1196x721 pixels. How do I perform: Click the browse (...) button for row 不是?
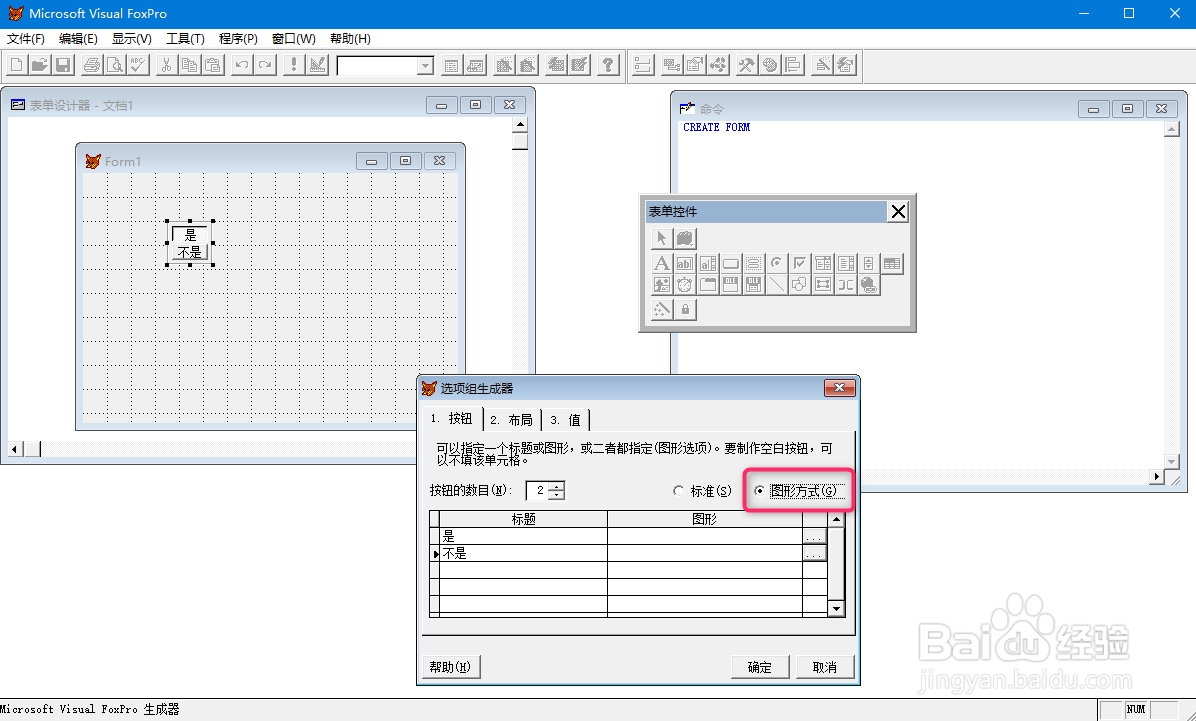(814, 553)
